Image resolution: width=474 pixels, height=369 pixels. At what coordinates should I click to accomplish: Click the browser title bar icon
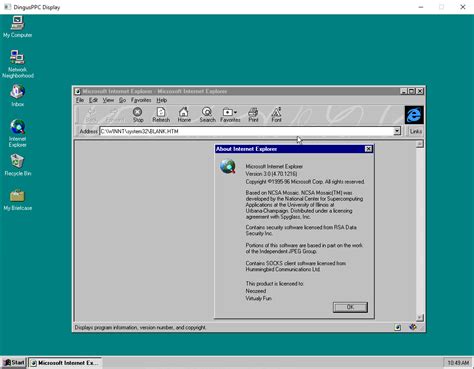click(78, 91)
